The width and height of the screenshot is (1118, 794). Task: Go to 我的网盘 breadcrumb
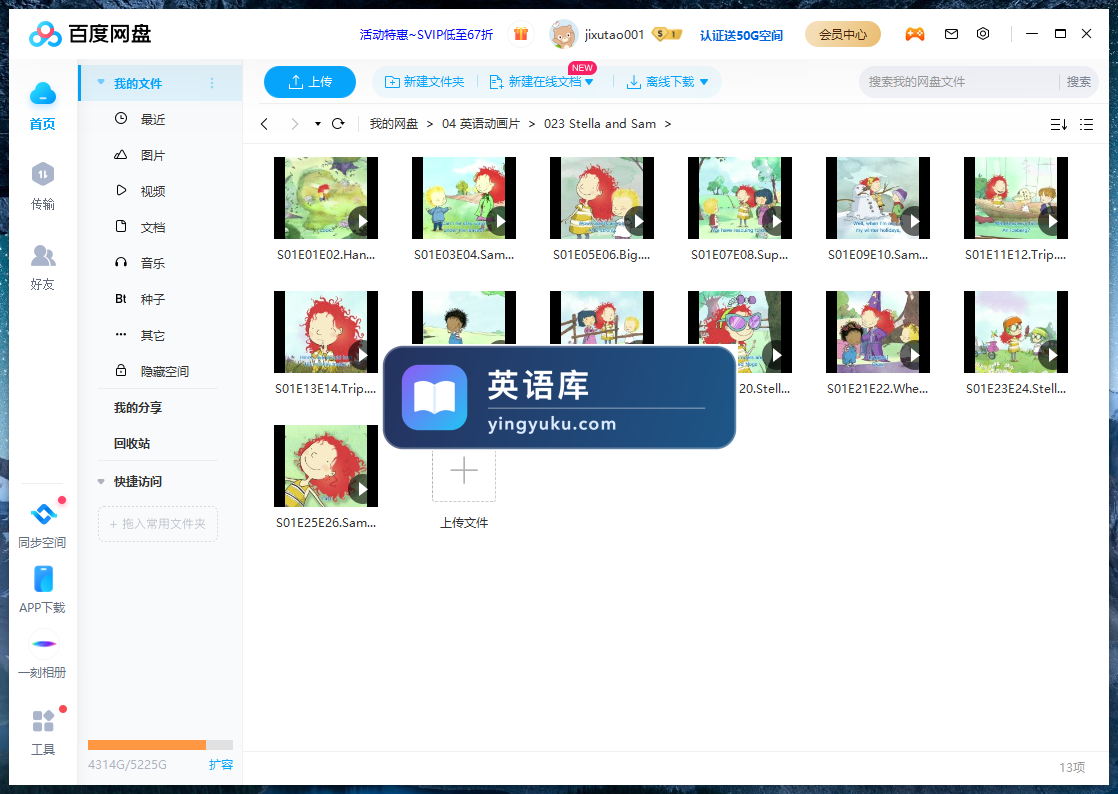click(x=394, y=124)
